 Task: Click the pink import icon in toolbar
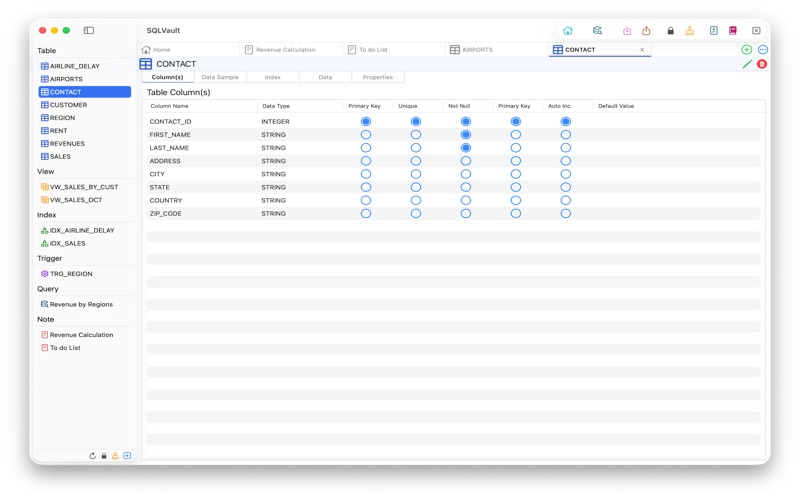tap(627, 31)
